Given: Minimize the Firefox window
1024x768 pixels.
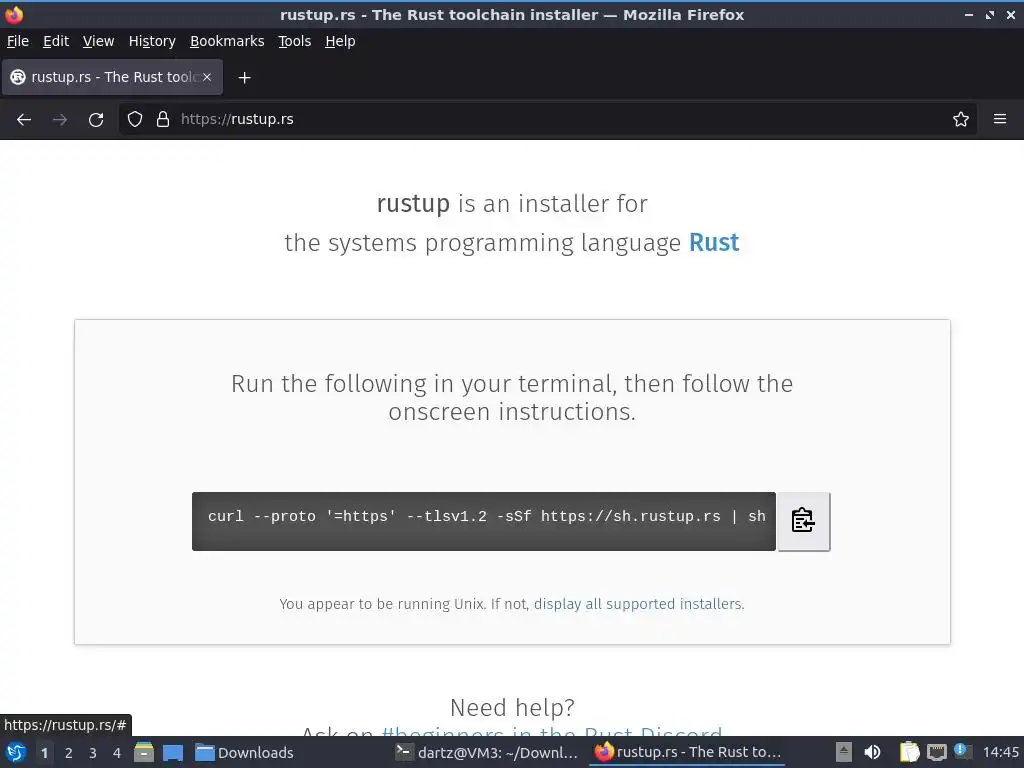Looking at the screenshot, I should pos(968,15).
